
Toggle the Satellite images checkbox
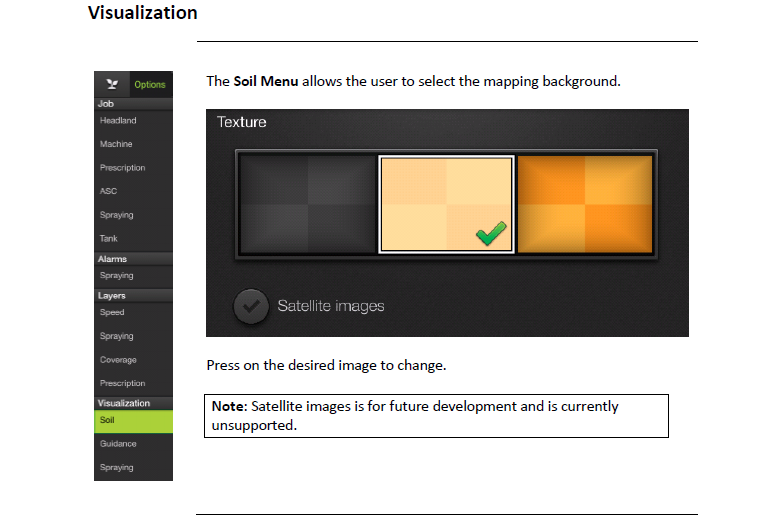pos(251,306)
